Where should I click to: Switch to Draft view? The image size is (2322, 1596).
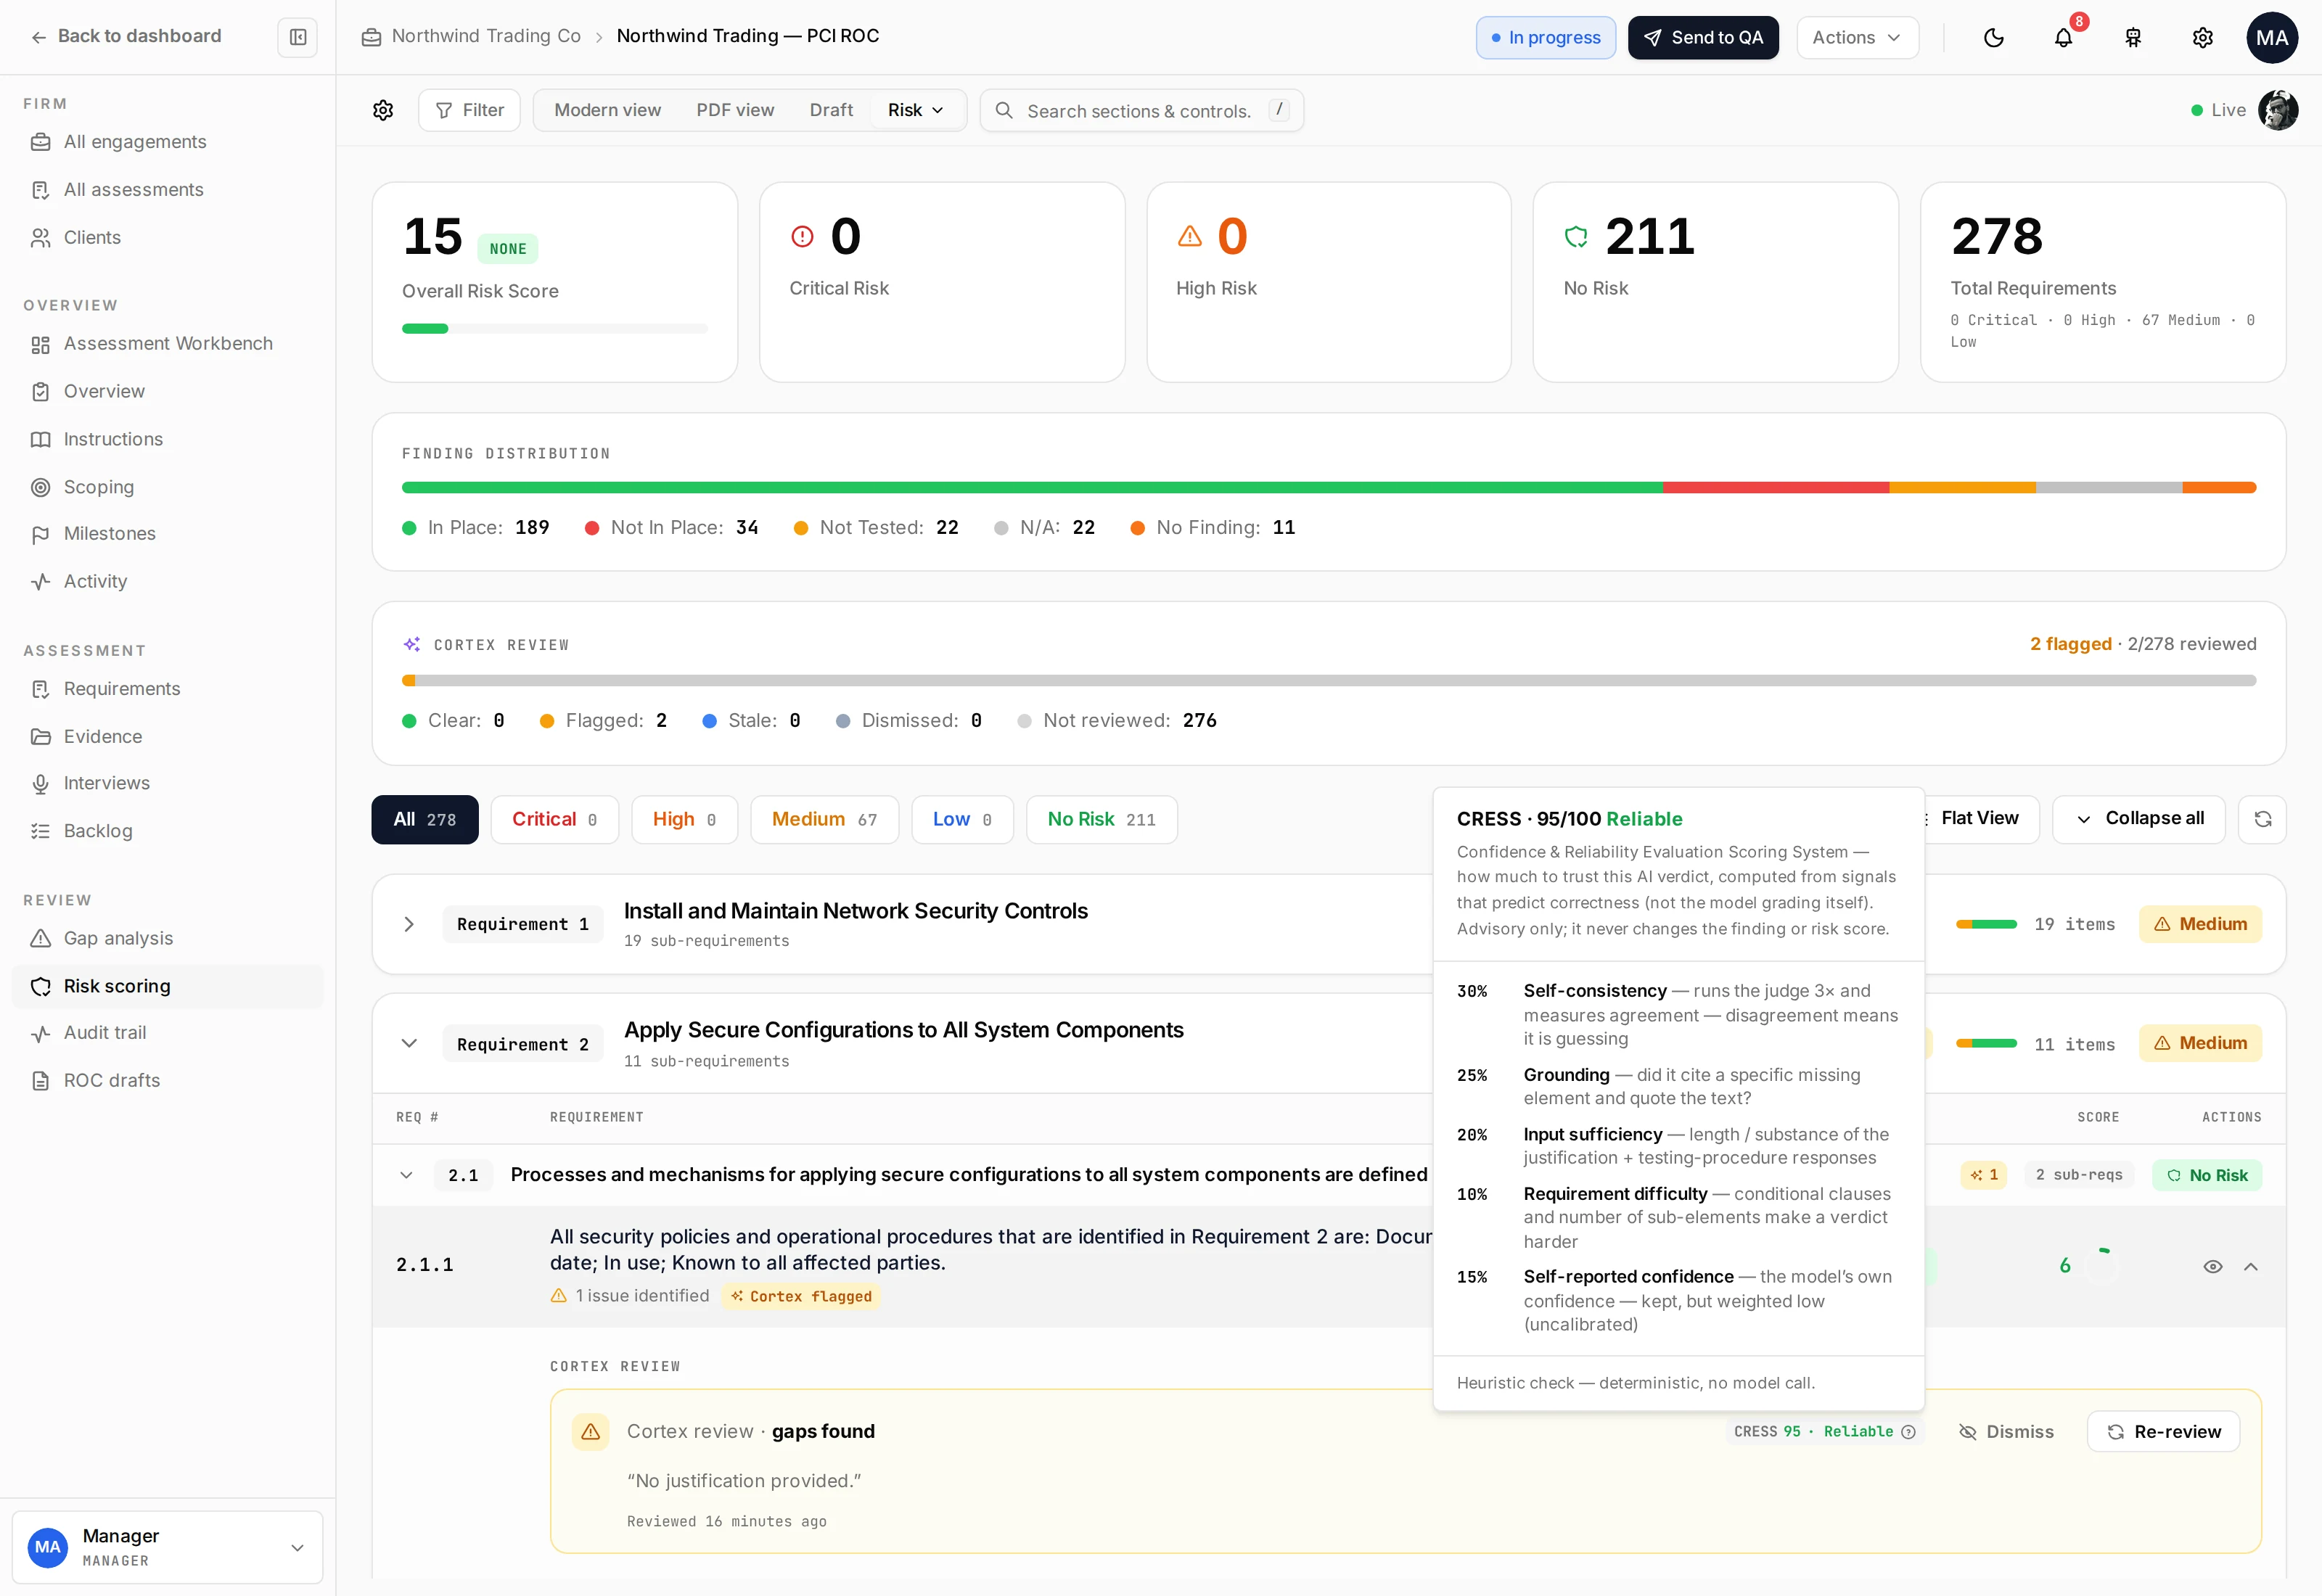tap(831, 110)
